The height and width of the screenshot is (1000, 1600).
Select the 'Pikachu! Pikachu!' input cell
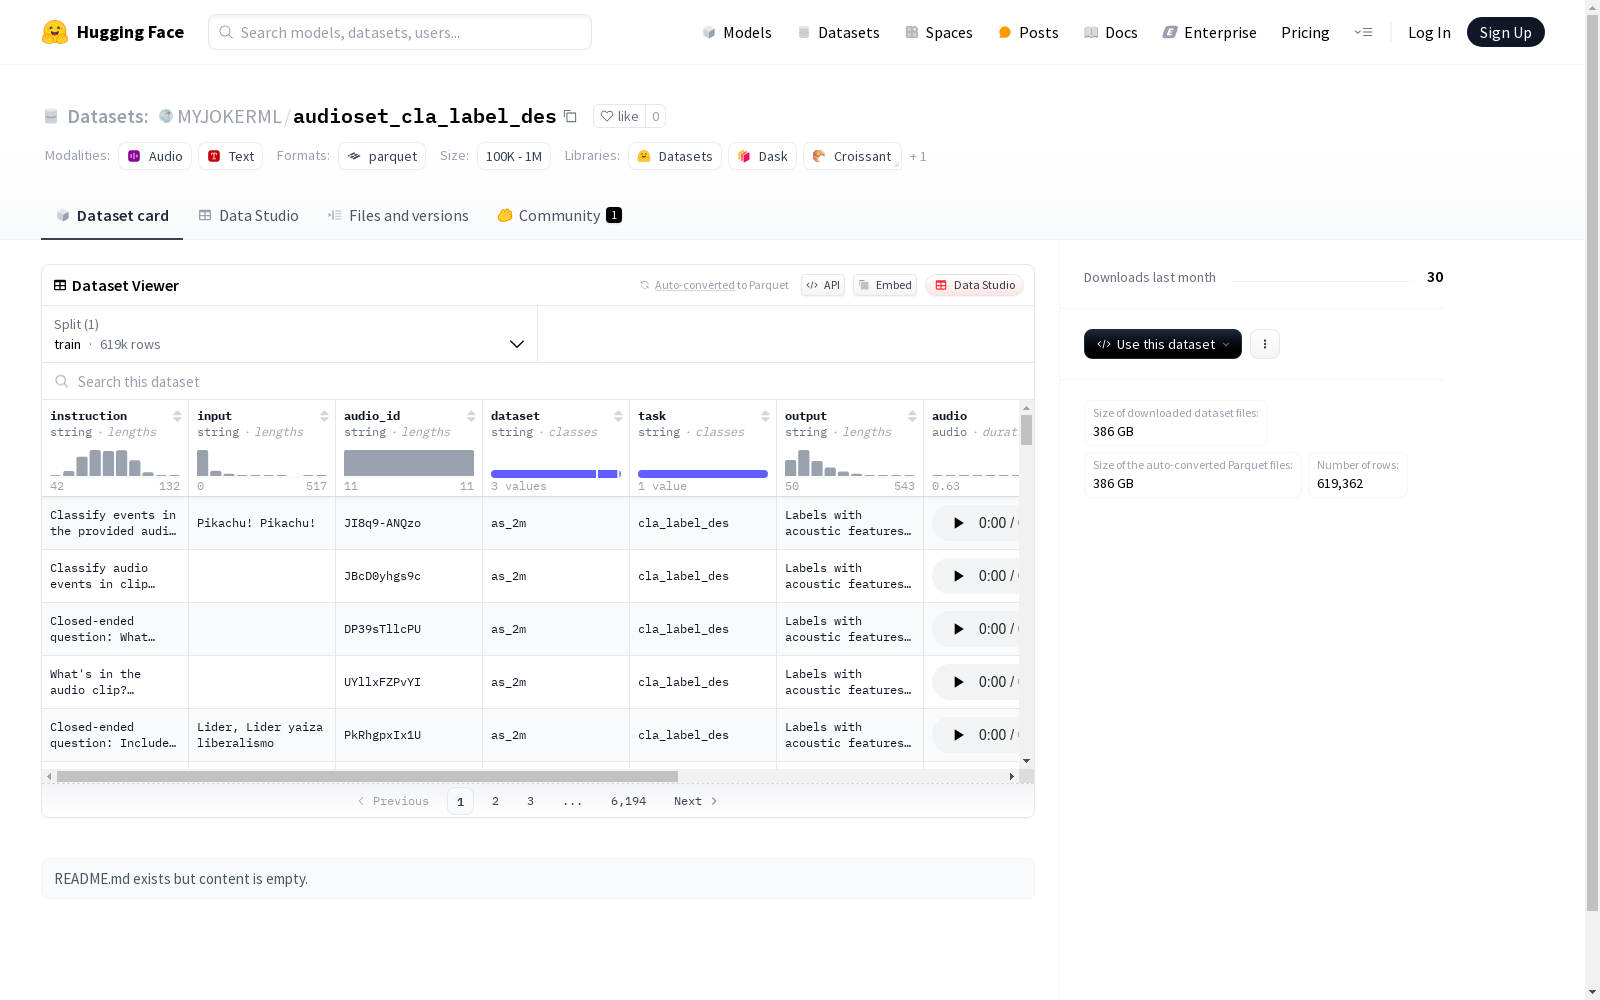coord(262,523)
